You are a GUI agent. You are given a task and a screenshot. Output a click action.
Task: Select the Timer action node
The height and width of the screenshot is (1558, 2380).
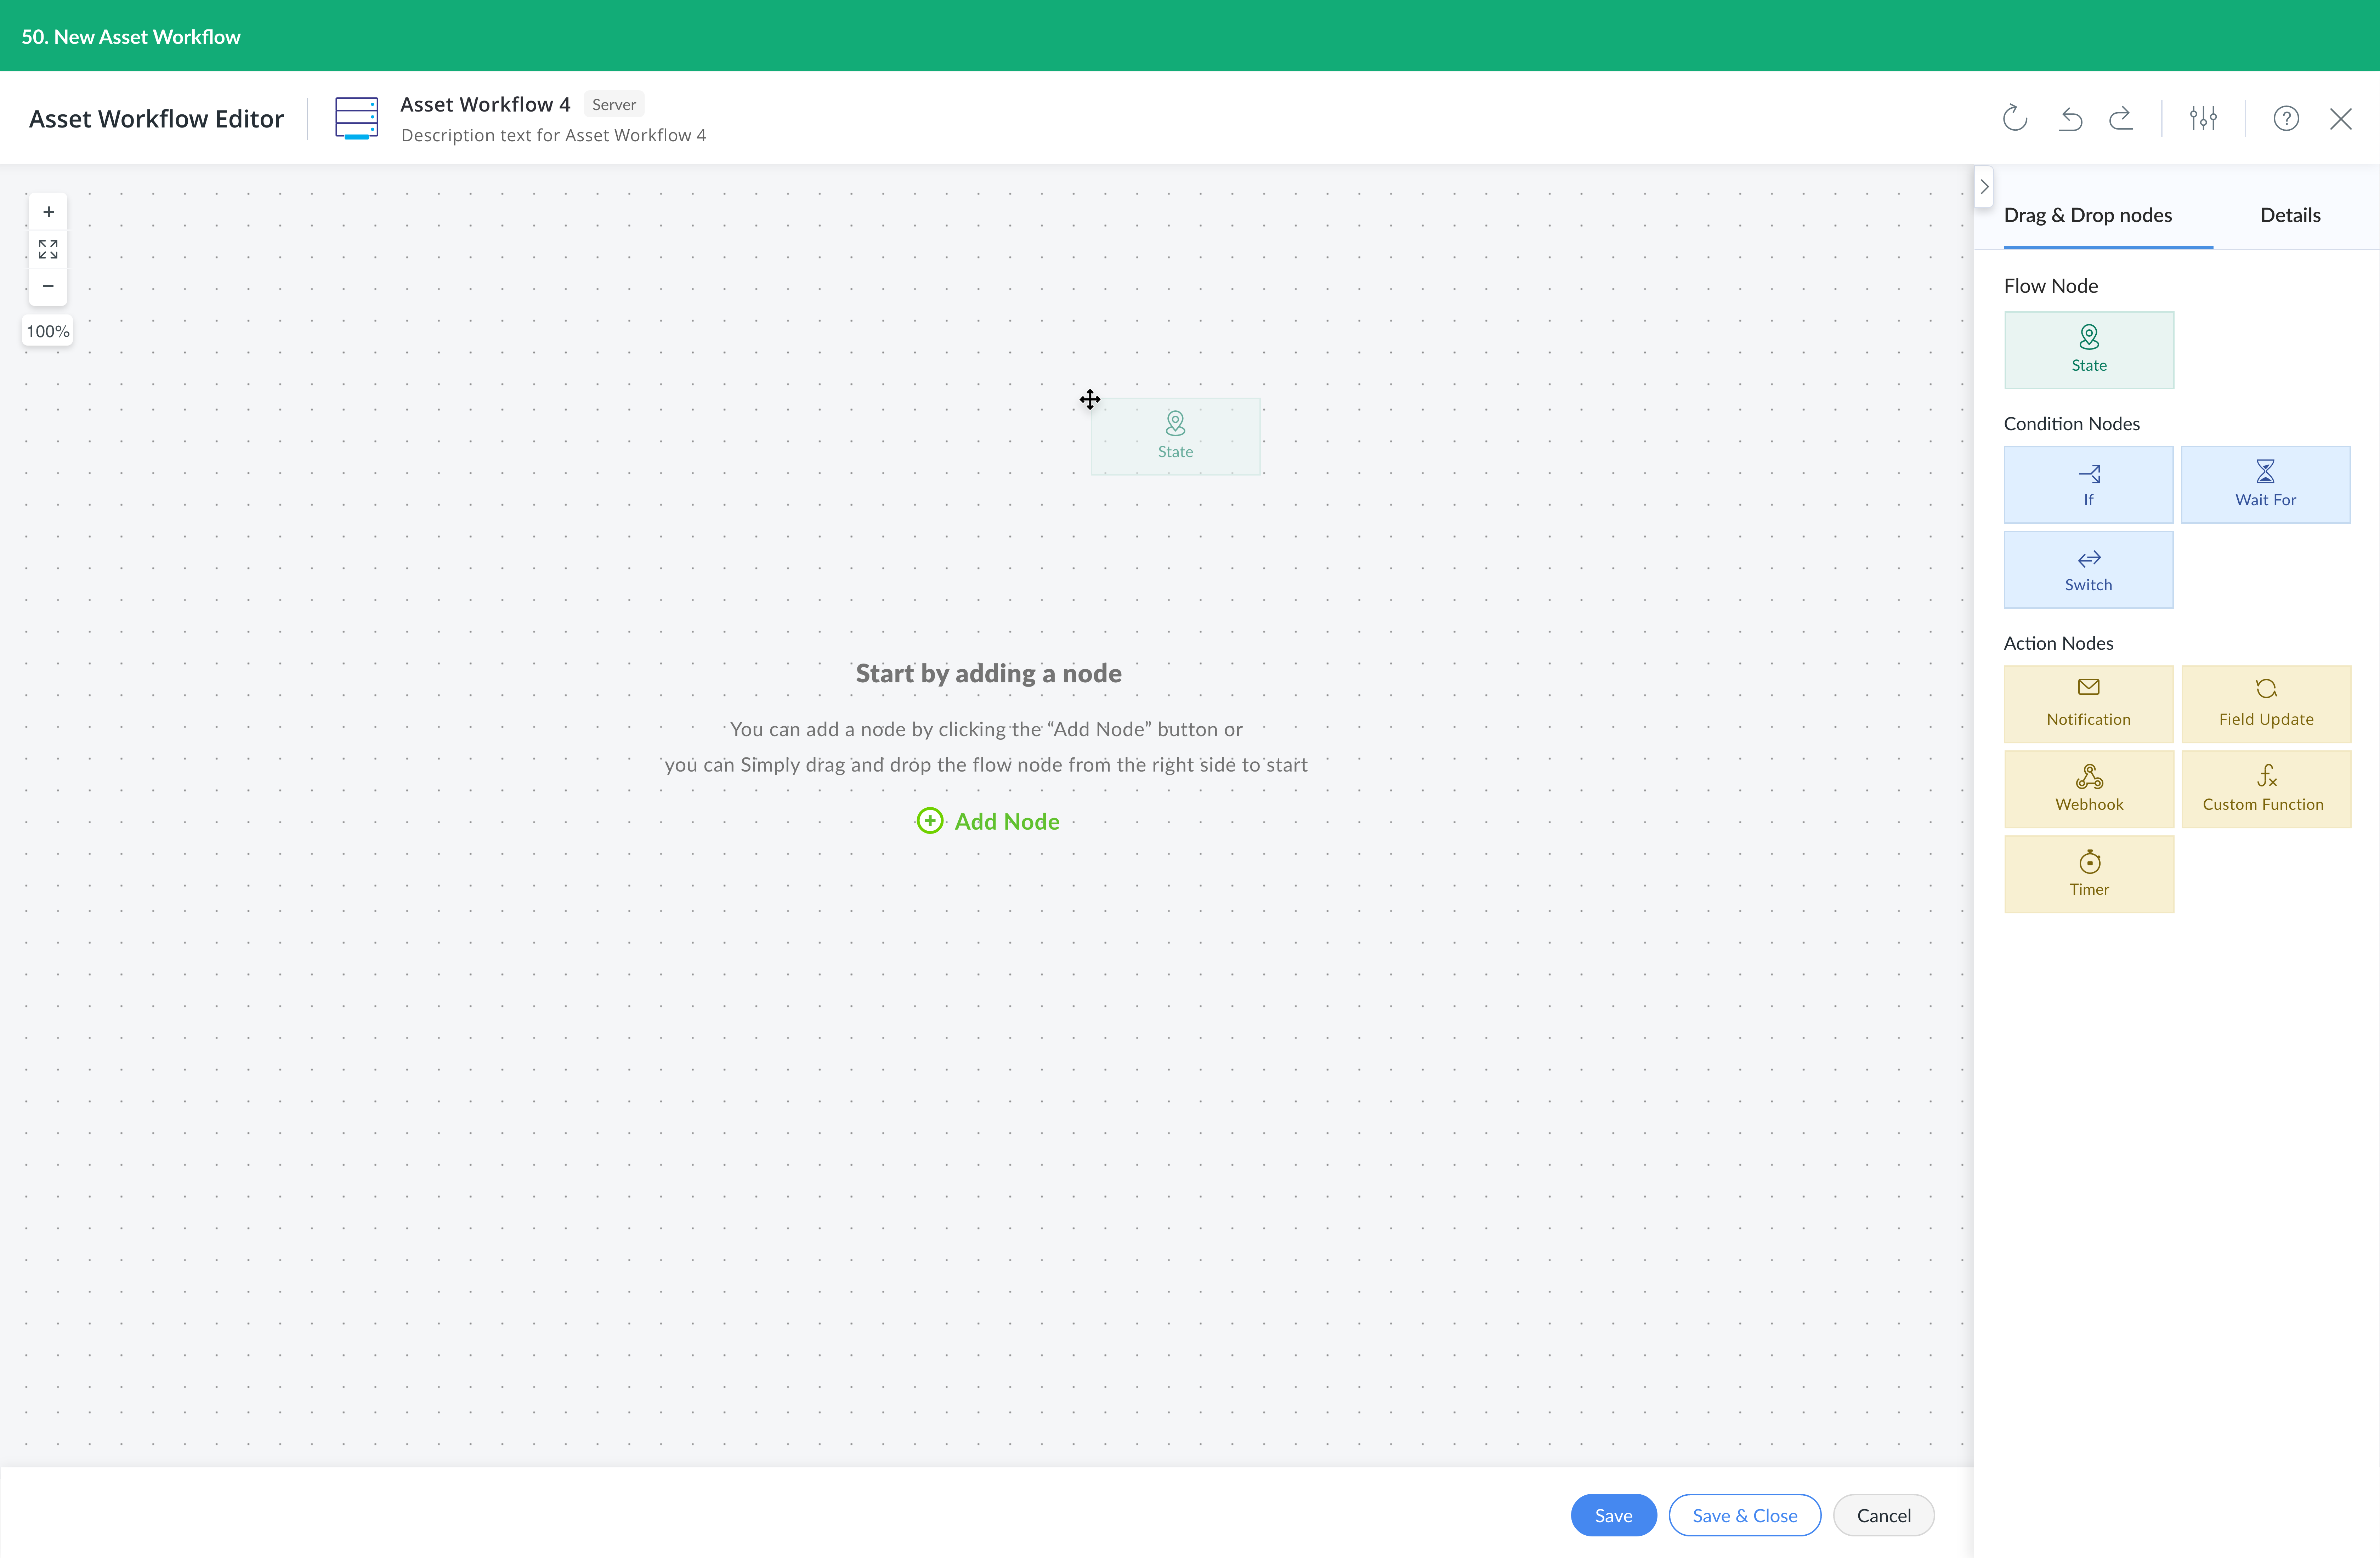pyautogui.click(x=2088, y=874)
